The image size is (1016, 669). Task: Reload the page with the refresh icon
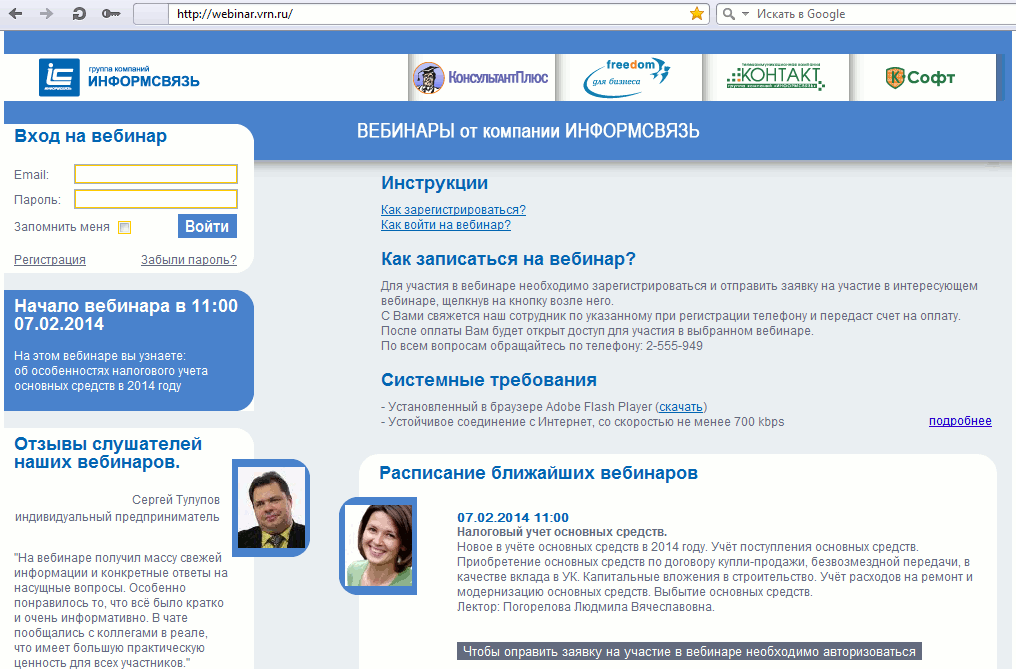click(x=79, y=14)
